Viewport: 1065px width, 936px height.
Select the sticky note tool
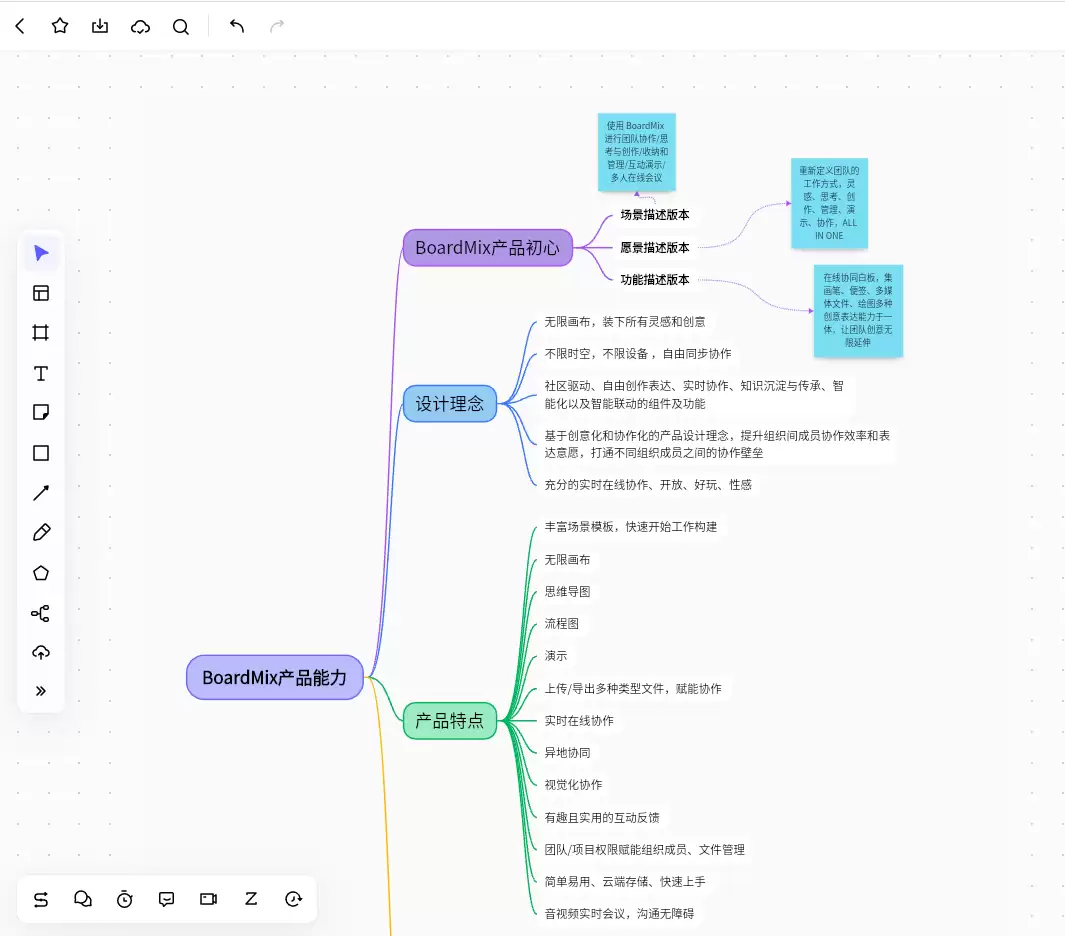(41, 412)
